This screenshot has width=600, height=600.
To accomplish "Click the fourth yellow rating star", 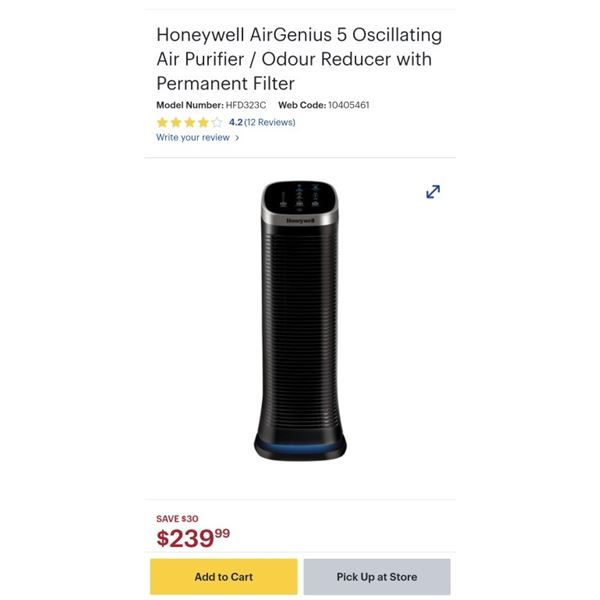I will click(203, 122).
